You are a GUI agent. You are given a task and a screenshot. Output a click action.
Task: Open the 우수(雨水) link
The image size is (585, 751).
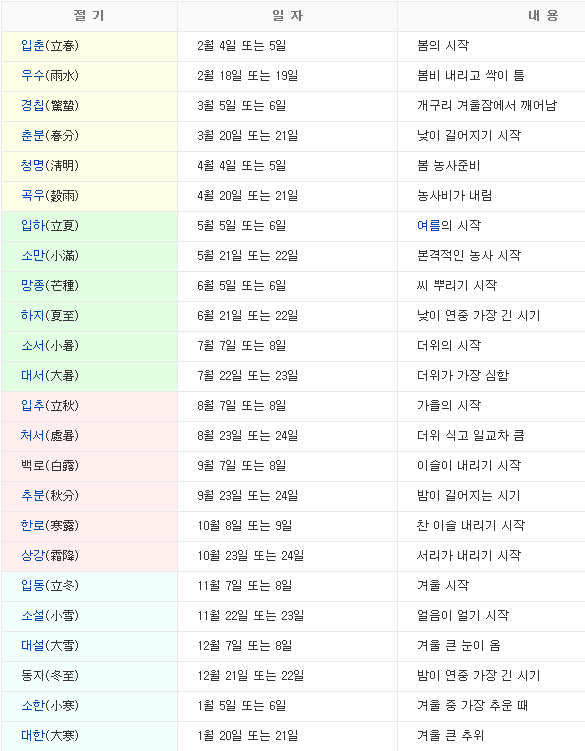click(x=33, y=76)
